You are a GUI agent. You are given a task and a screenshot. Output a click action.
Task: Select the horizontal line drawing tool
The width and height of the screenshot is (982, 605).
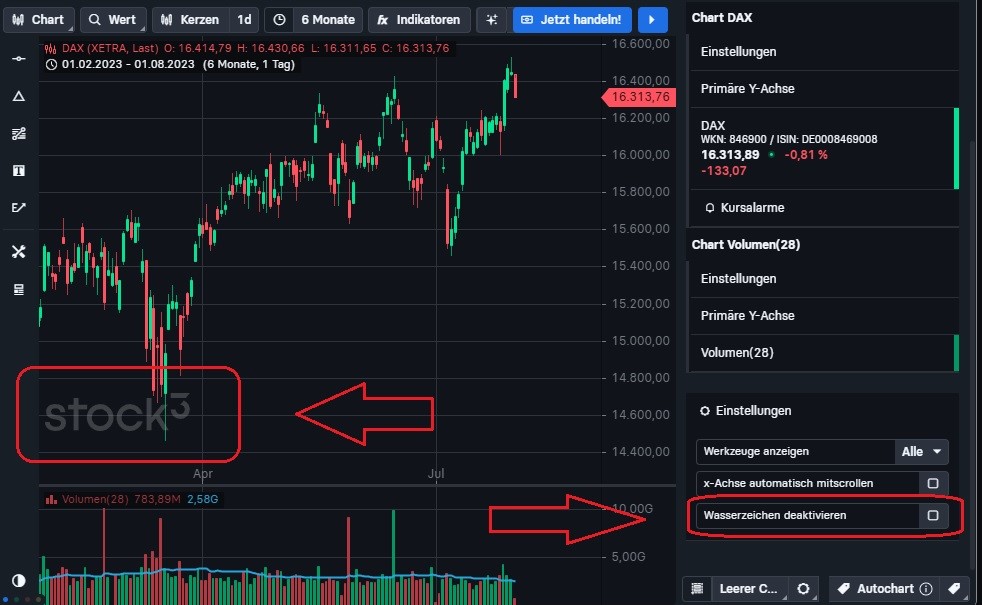click(19, 59)
